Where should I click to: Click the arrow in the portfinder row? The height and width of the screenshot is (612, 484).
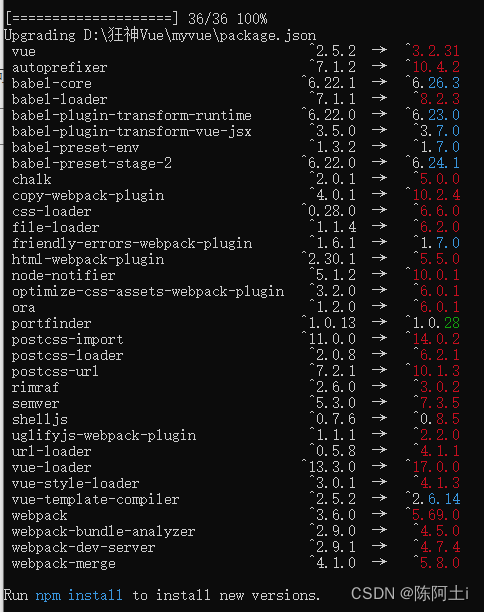(379, 322)
